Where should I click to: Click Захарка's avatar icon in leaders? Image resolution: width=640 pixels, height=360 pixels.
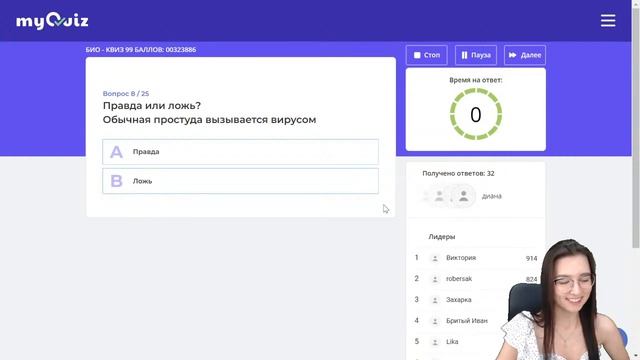point(435,300)
